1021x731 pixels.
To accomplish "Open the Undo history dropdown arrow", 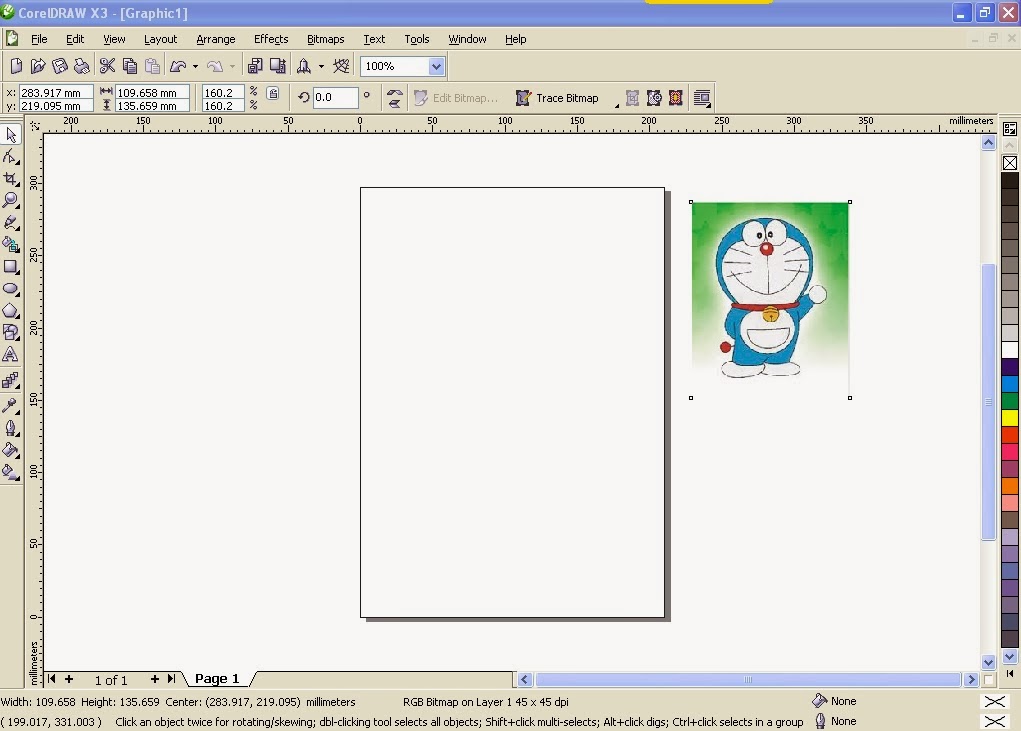I will tap(195, 66).
